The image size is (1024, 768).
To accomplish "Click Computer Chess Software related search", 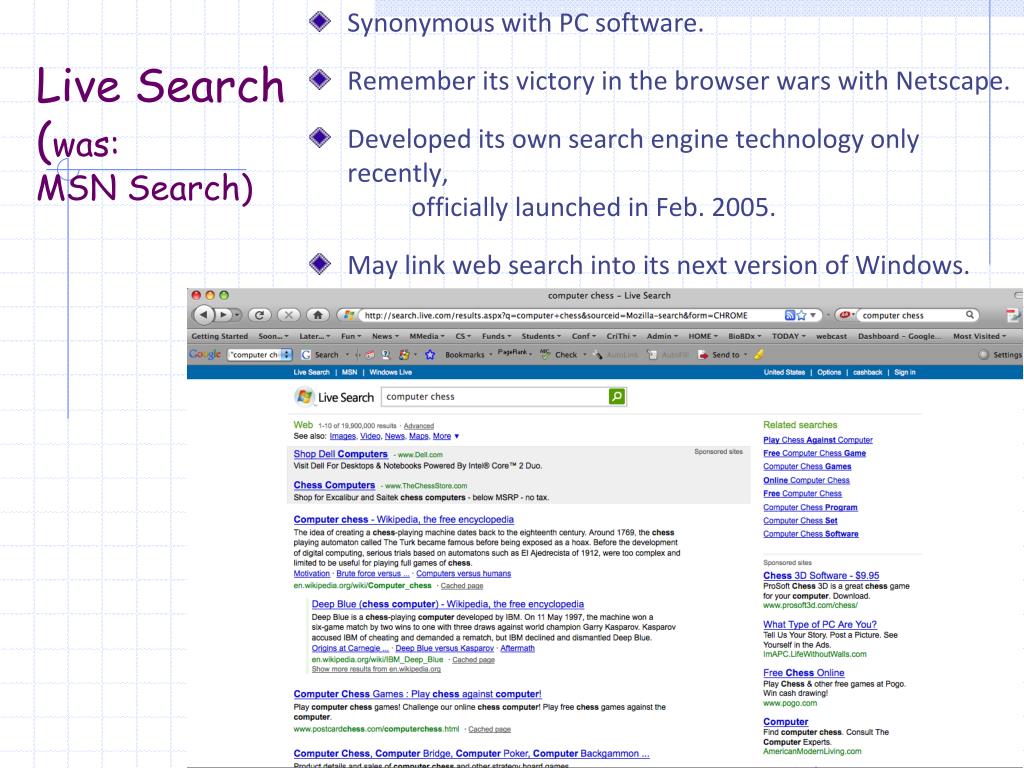I will click(x=810, y=534).
